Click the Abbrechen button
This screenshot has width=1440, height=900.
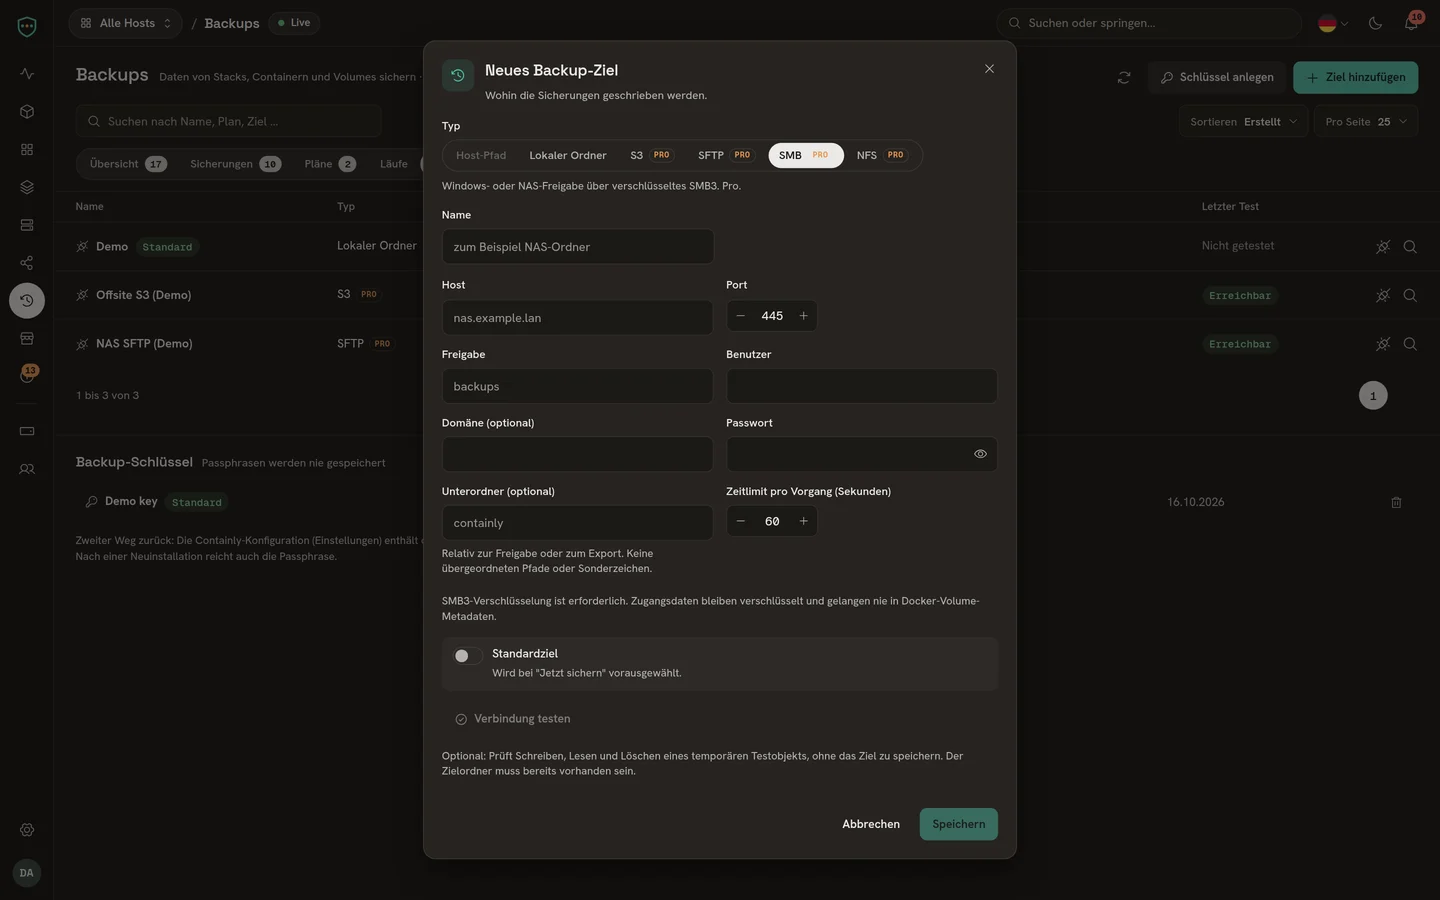(871, 824)
